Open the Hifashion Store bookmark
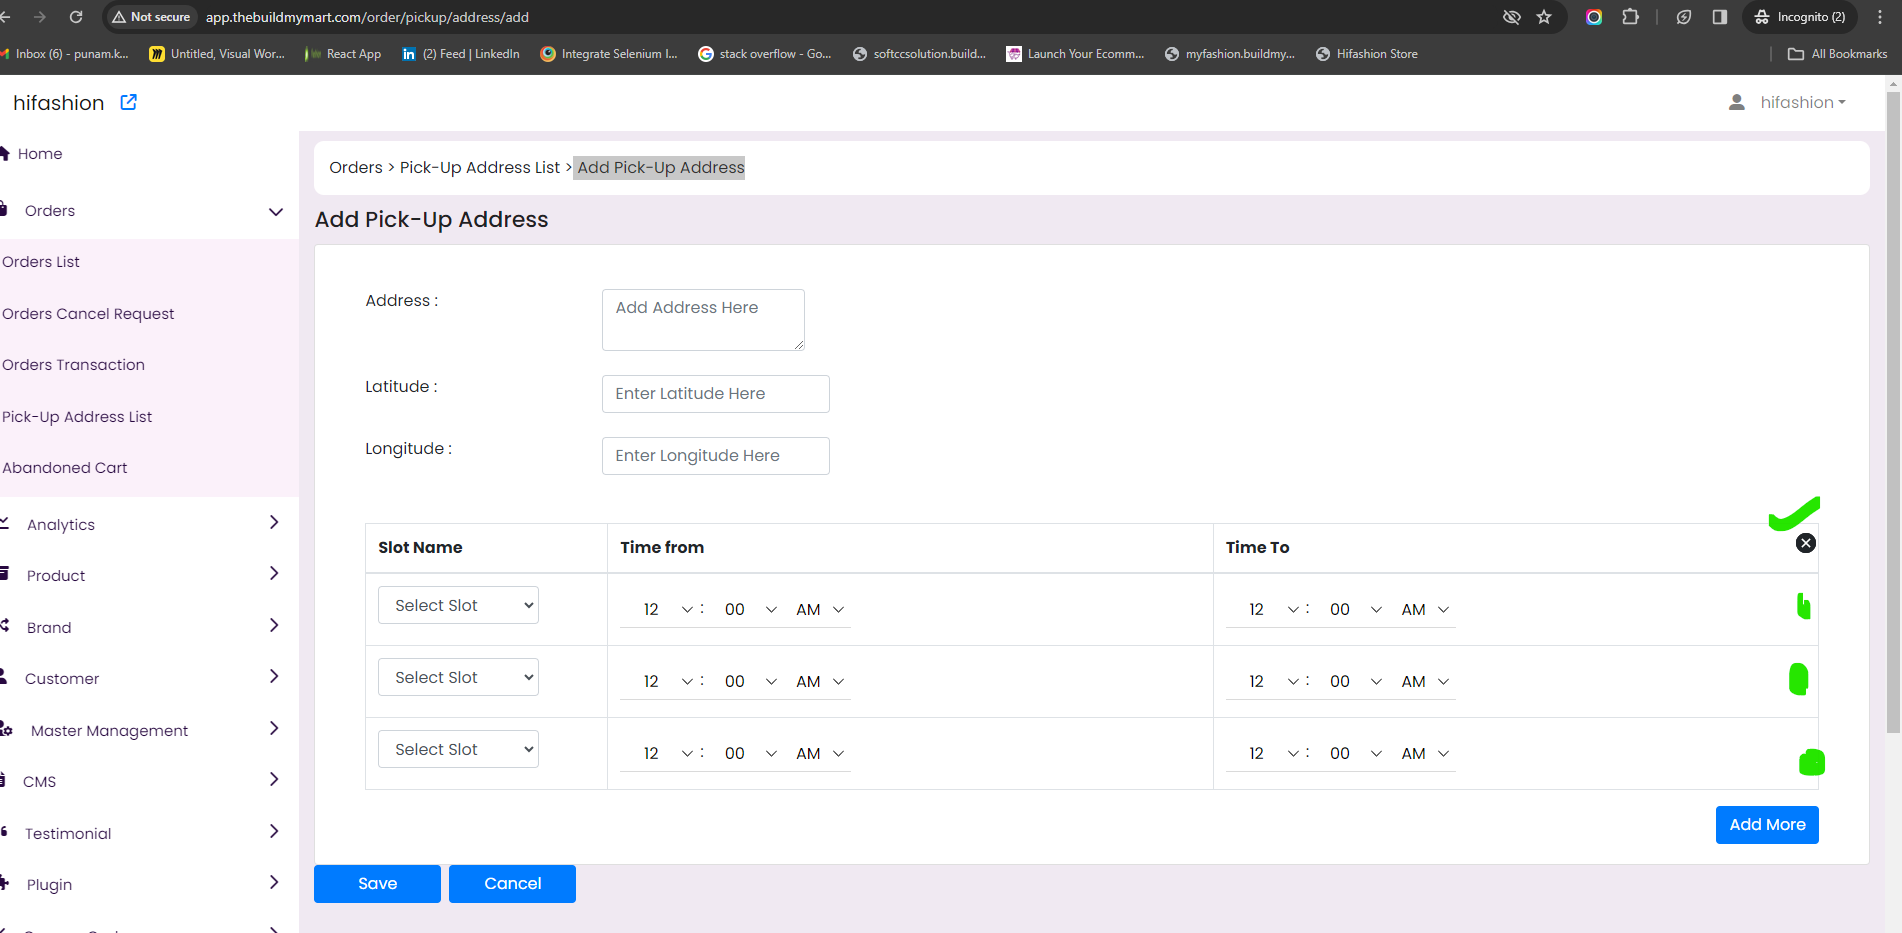The image size is (1902, 933). click(1367, 54)
